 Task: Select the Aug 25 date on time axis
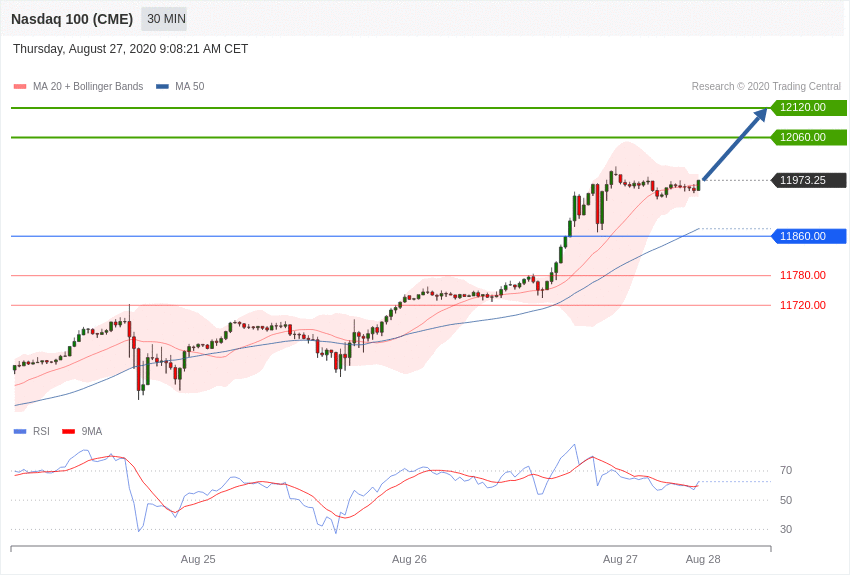pyautogui.click(x=198, y=560)
